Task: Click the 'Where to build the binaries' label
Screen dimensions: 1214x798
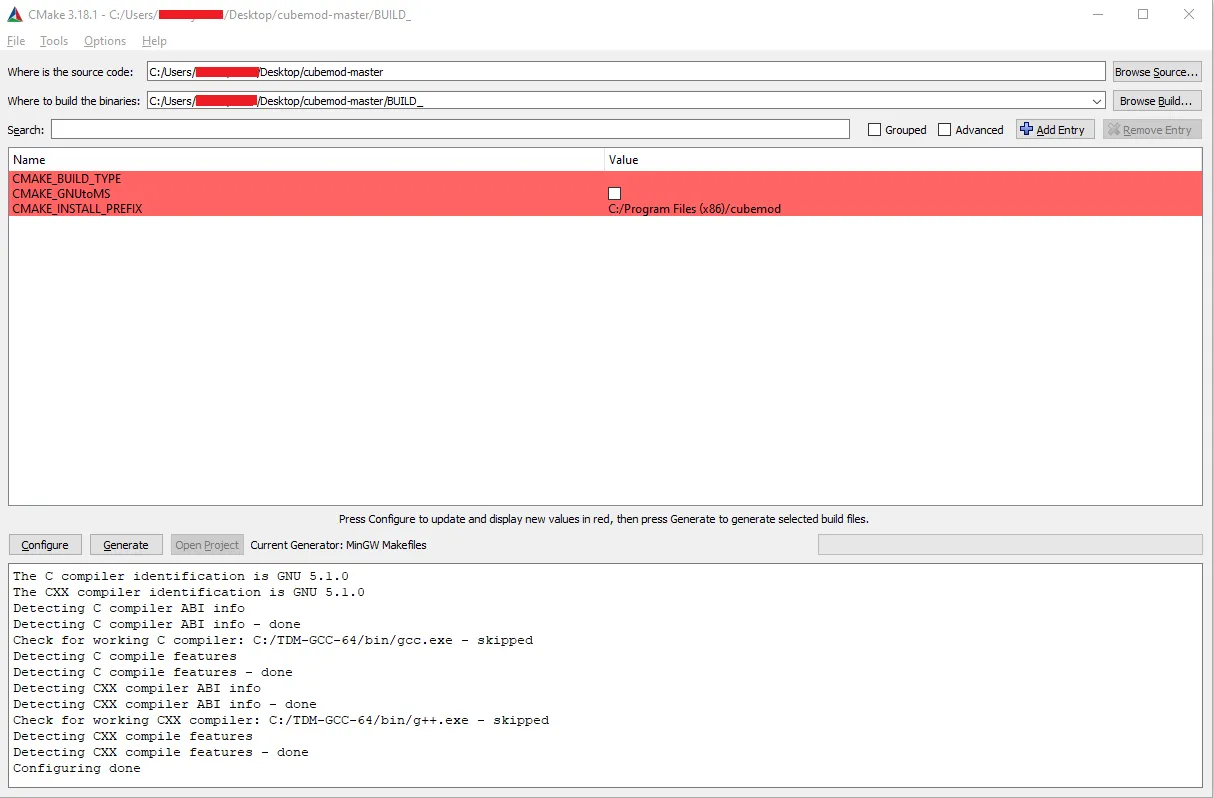Action: pyautogui.click(x=74, y=101)
